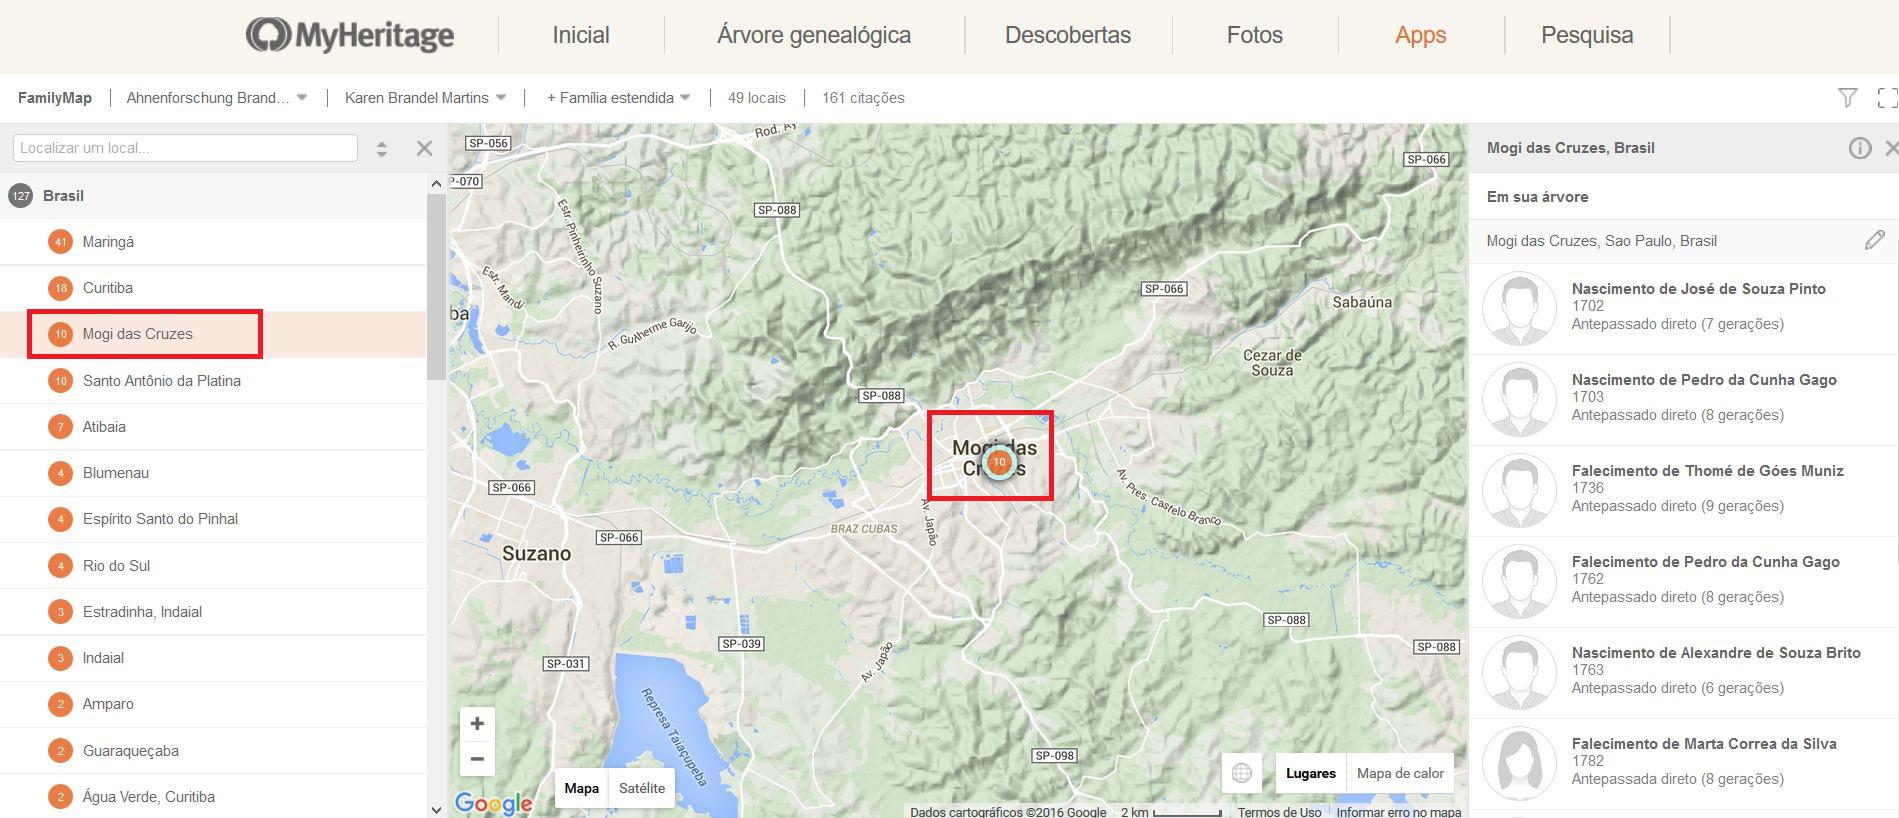Select the Mapa view toggle
The height and width of the screenshot is (818, 1899).
pos(581,788)
